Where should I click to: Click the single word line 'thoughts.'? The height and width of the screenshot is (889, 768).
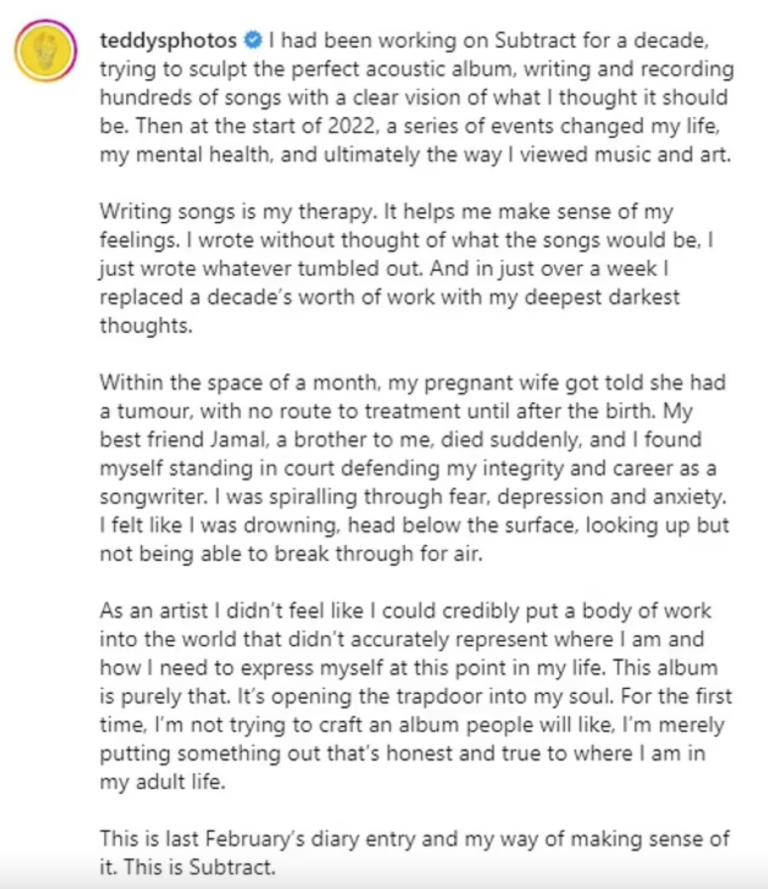click(x=146, y=326)
